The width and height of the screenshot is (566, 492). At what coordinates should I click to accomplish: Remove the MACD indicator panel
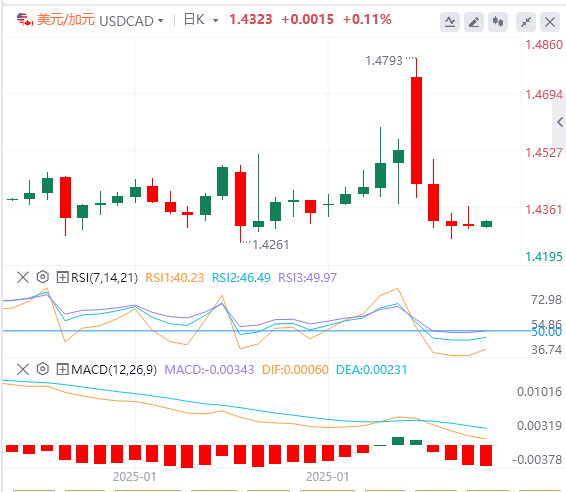pyautogui.click(x=23, y=369)
